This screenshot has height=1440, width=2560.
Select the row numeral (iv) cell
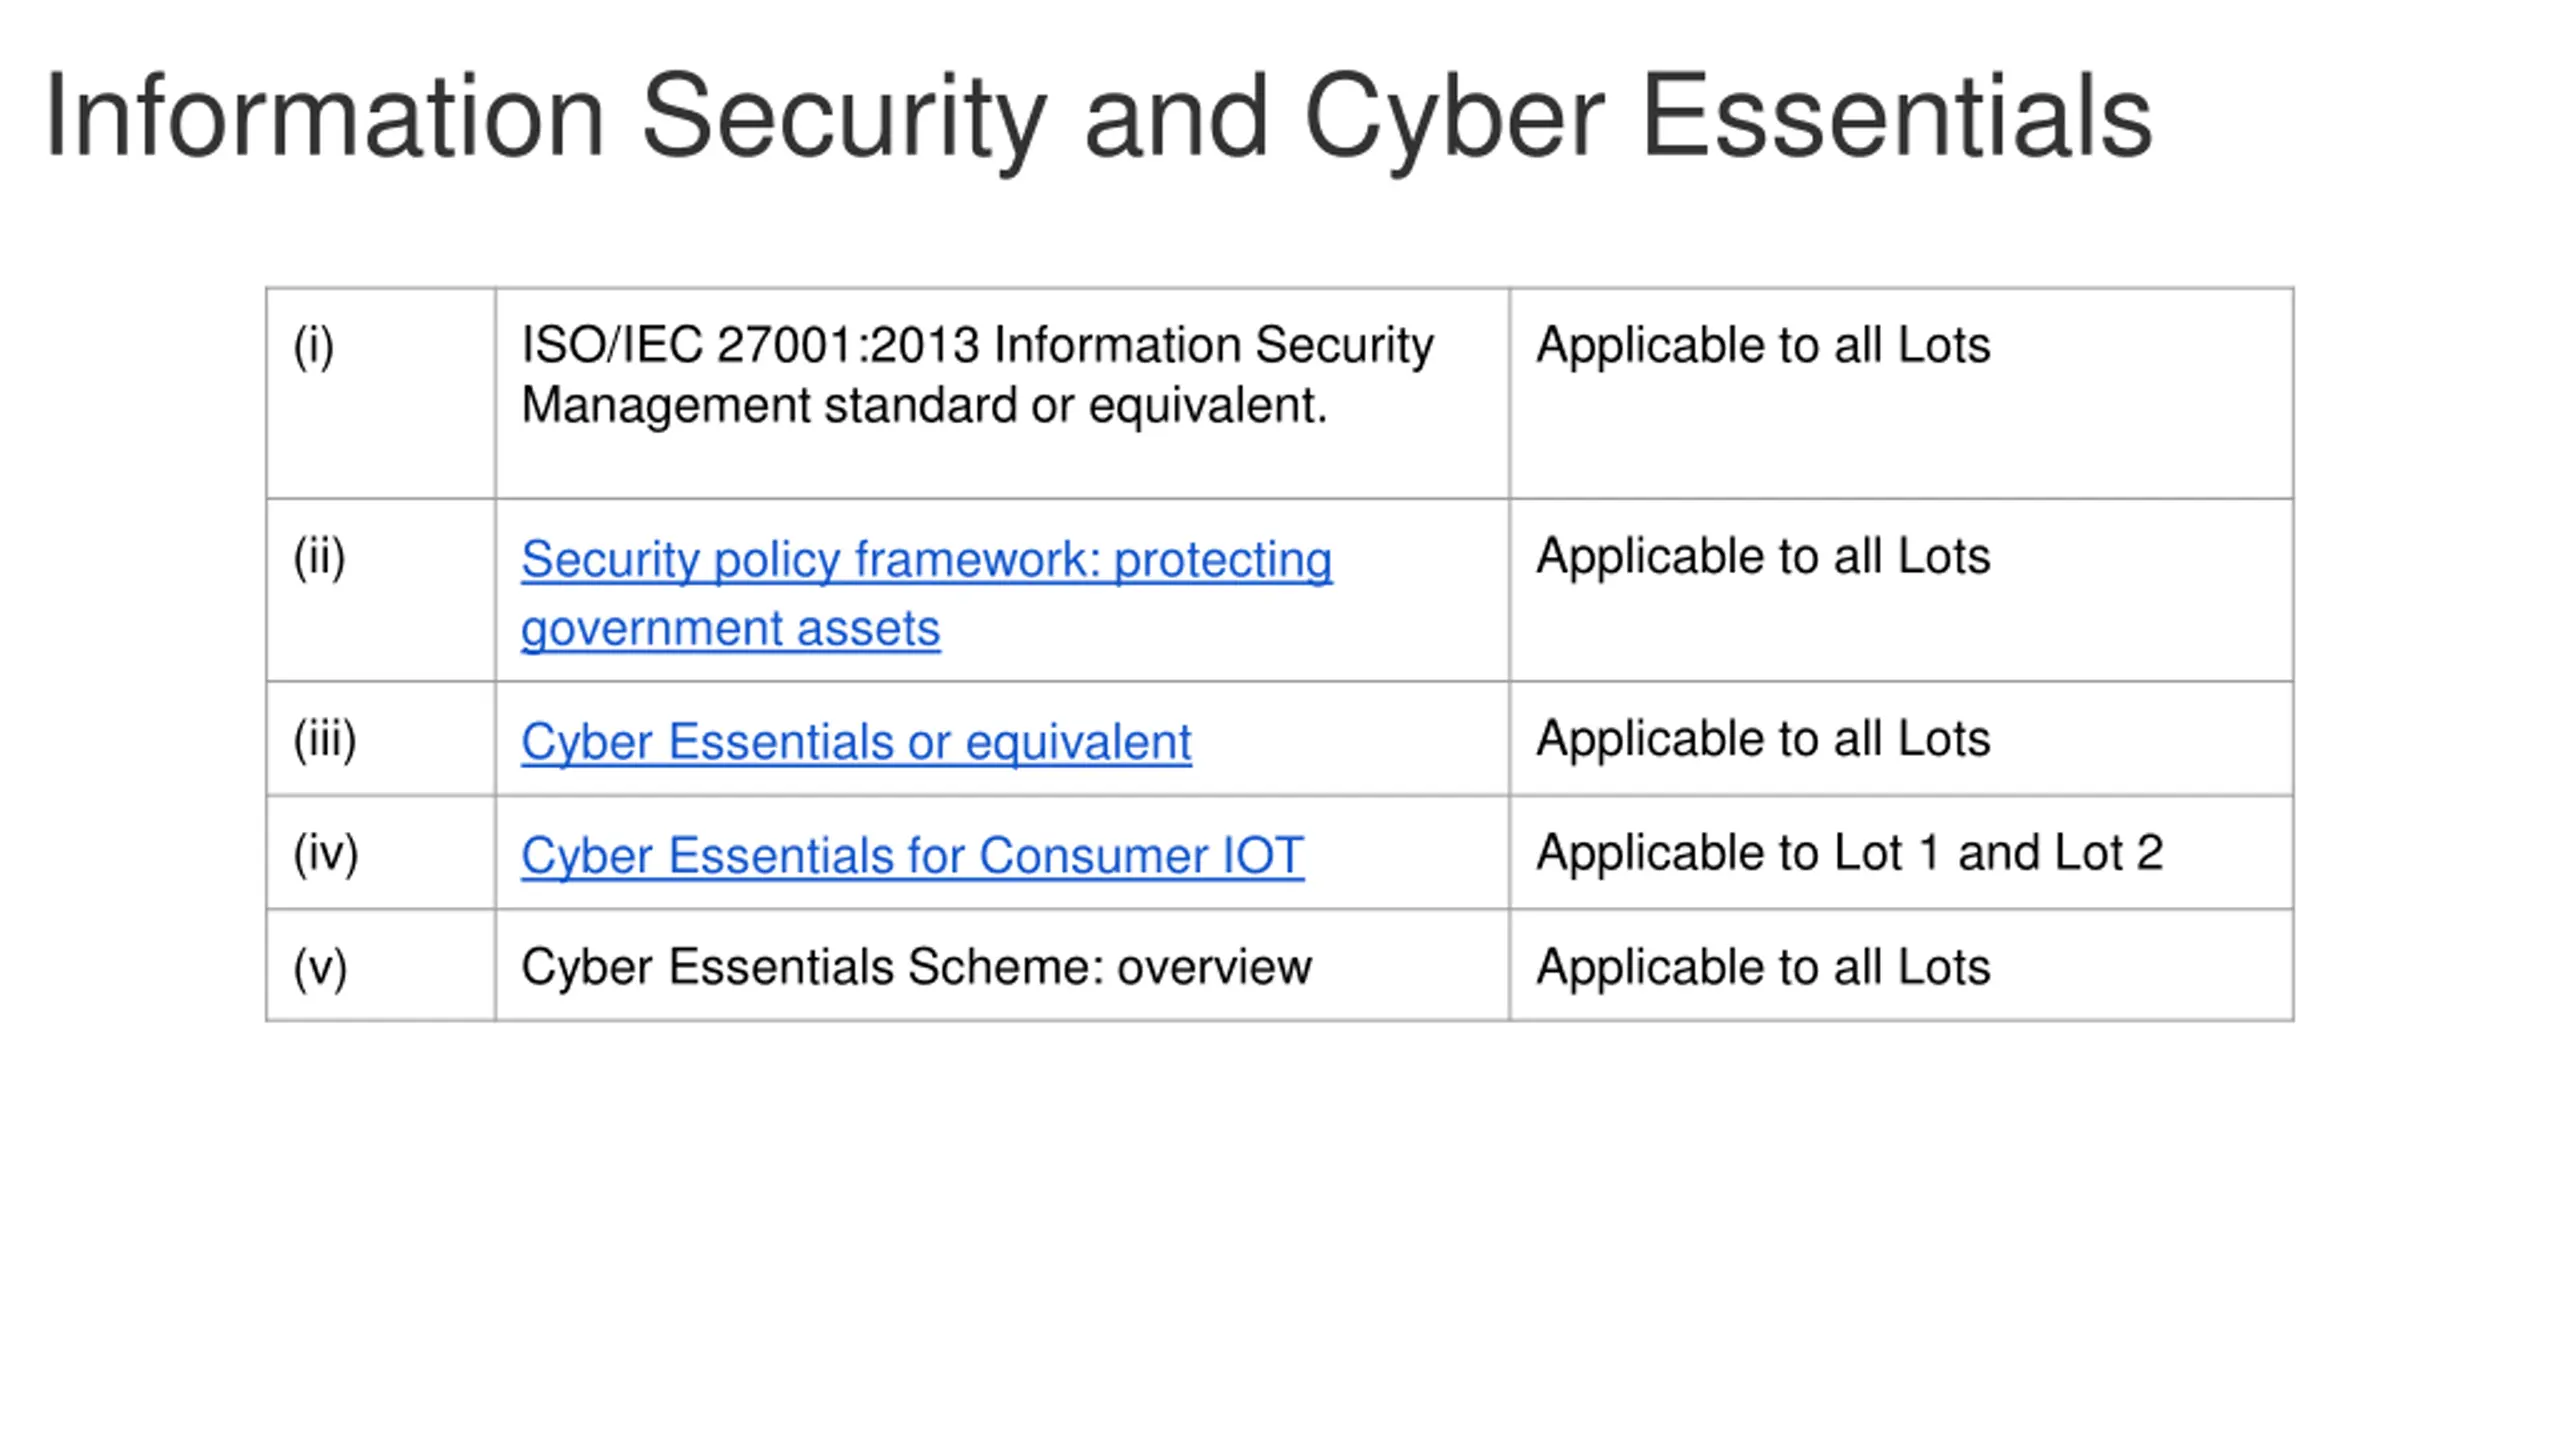pos(325,853)
